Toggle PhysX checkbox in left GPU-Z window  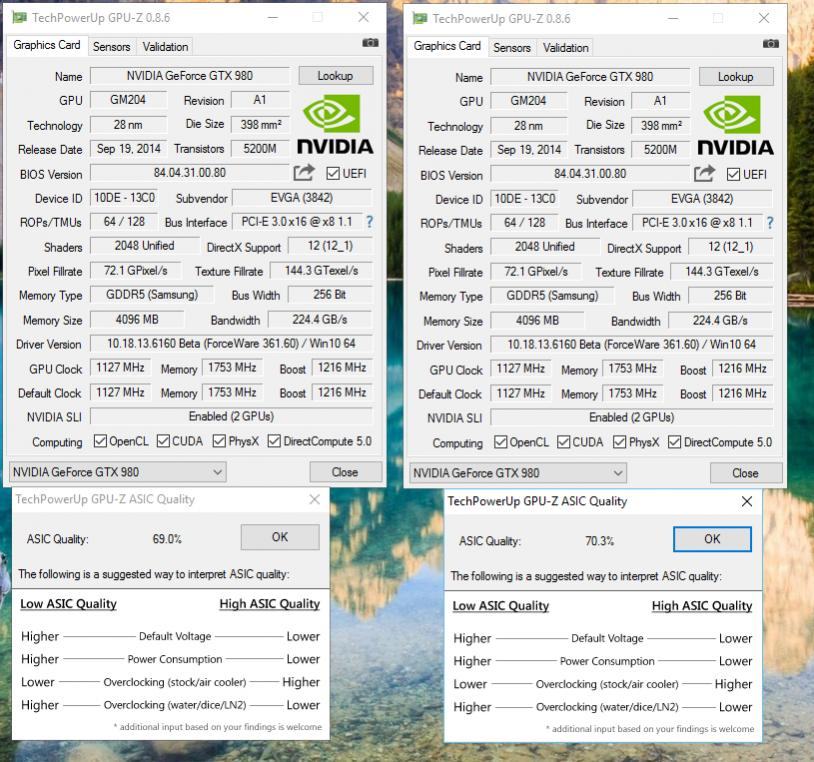[219, 441]
